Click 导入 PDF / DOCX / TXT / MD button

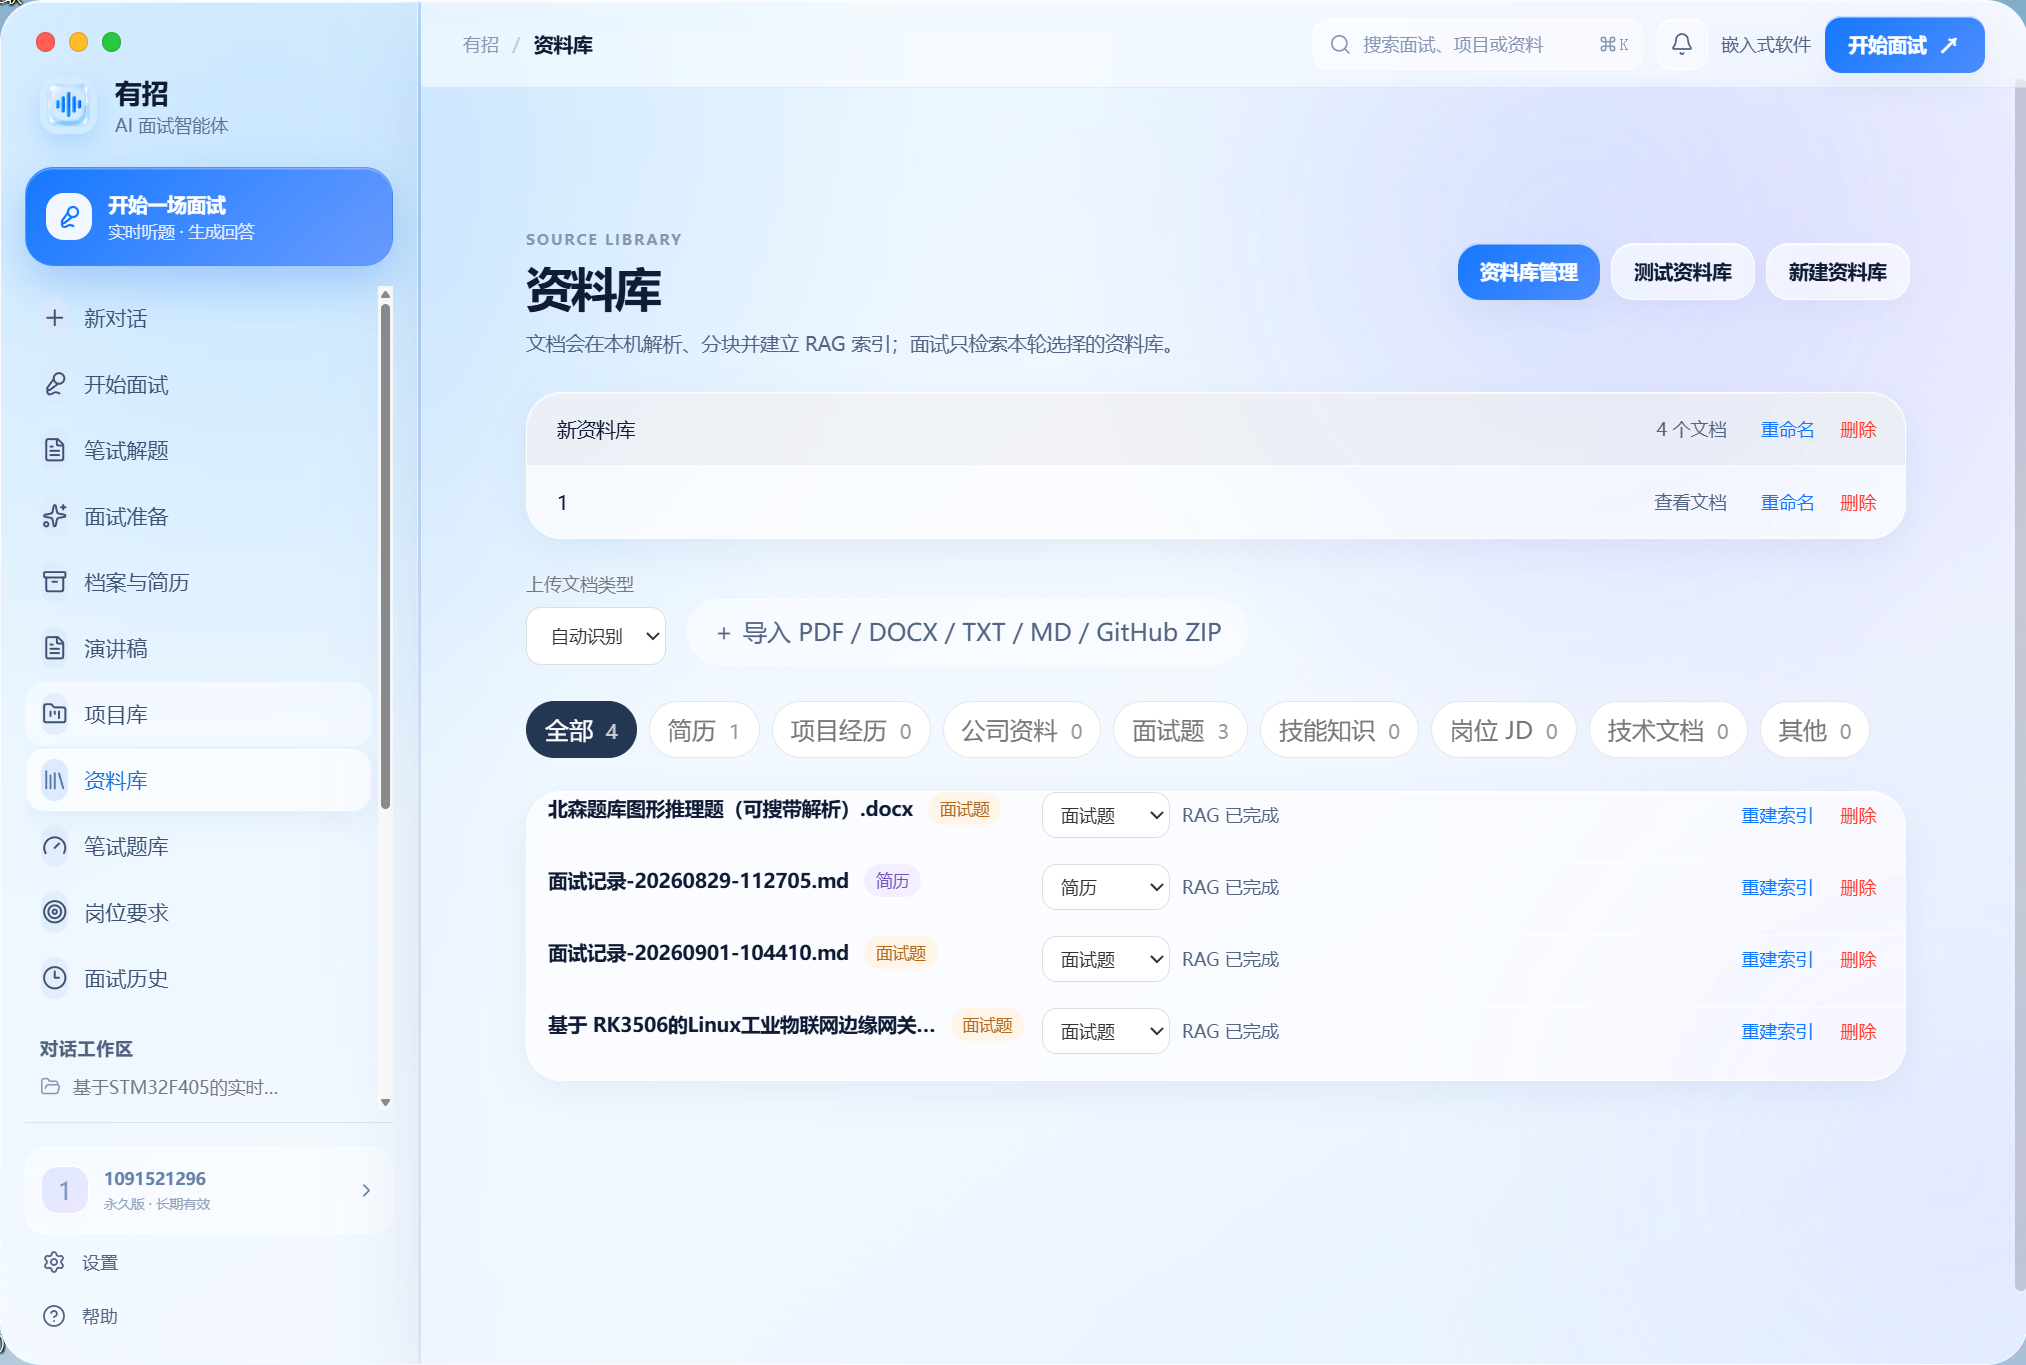pos(968,632)
